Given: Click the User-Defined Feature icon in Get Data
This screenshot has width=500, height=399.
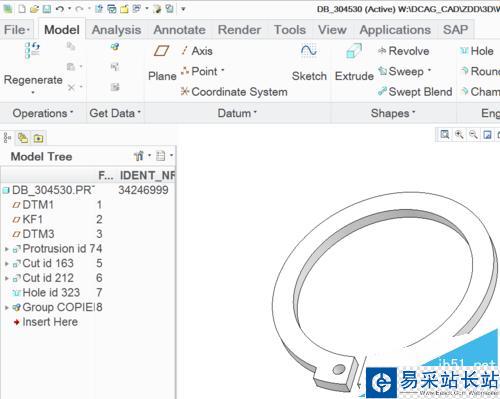Looking at the screenshot, I should tap(115, 47).
